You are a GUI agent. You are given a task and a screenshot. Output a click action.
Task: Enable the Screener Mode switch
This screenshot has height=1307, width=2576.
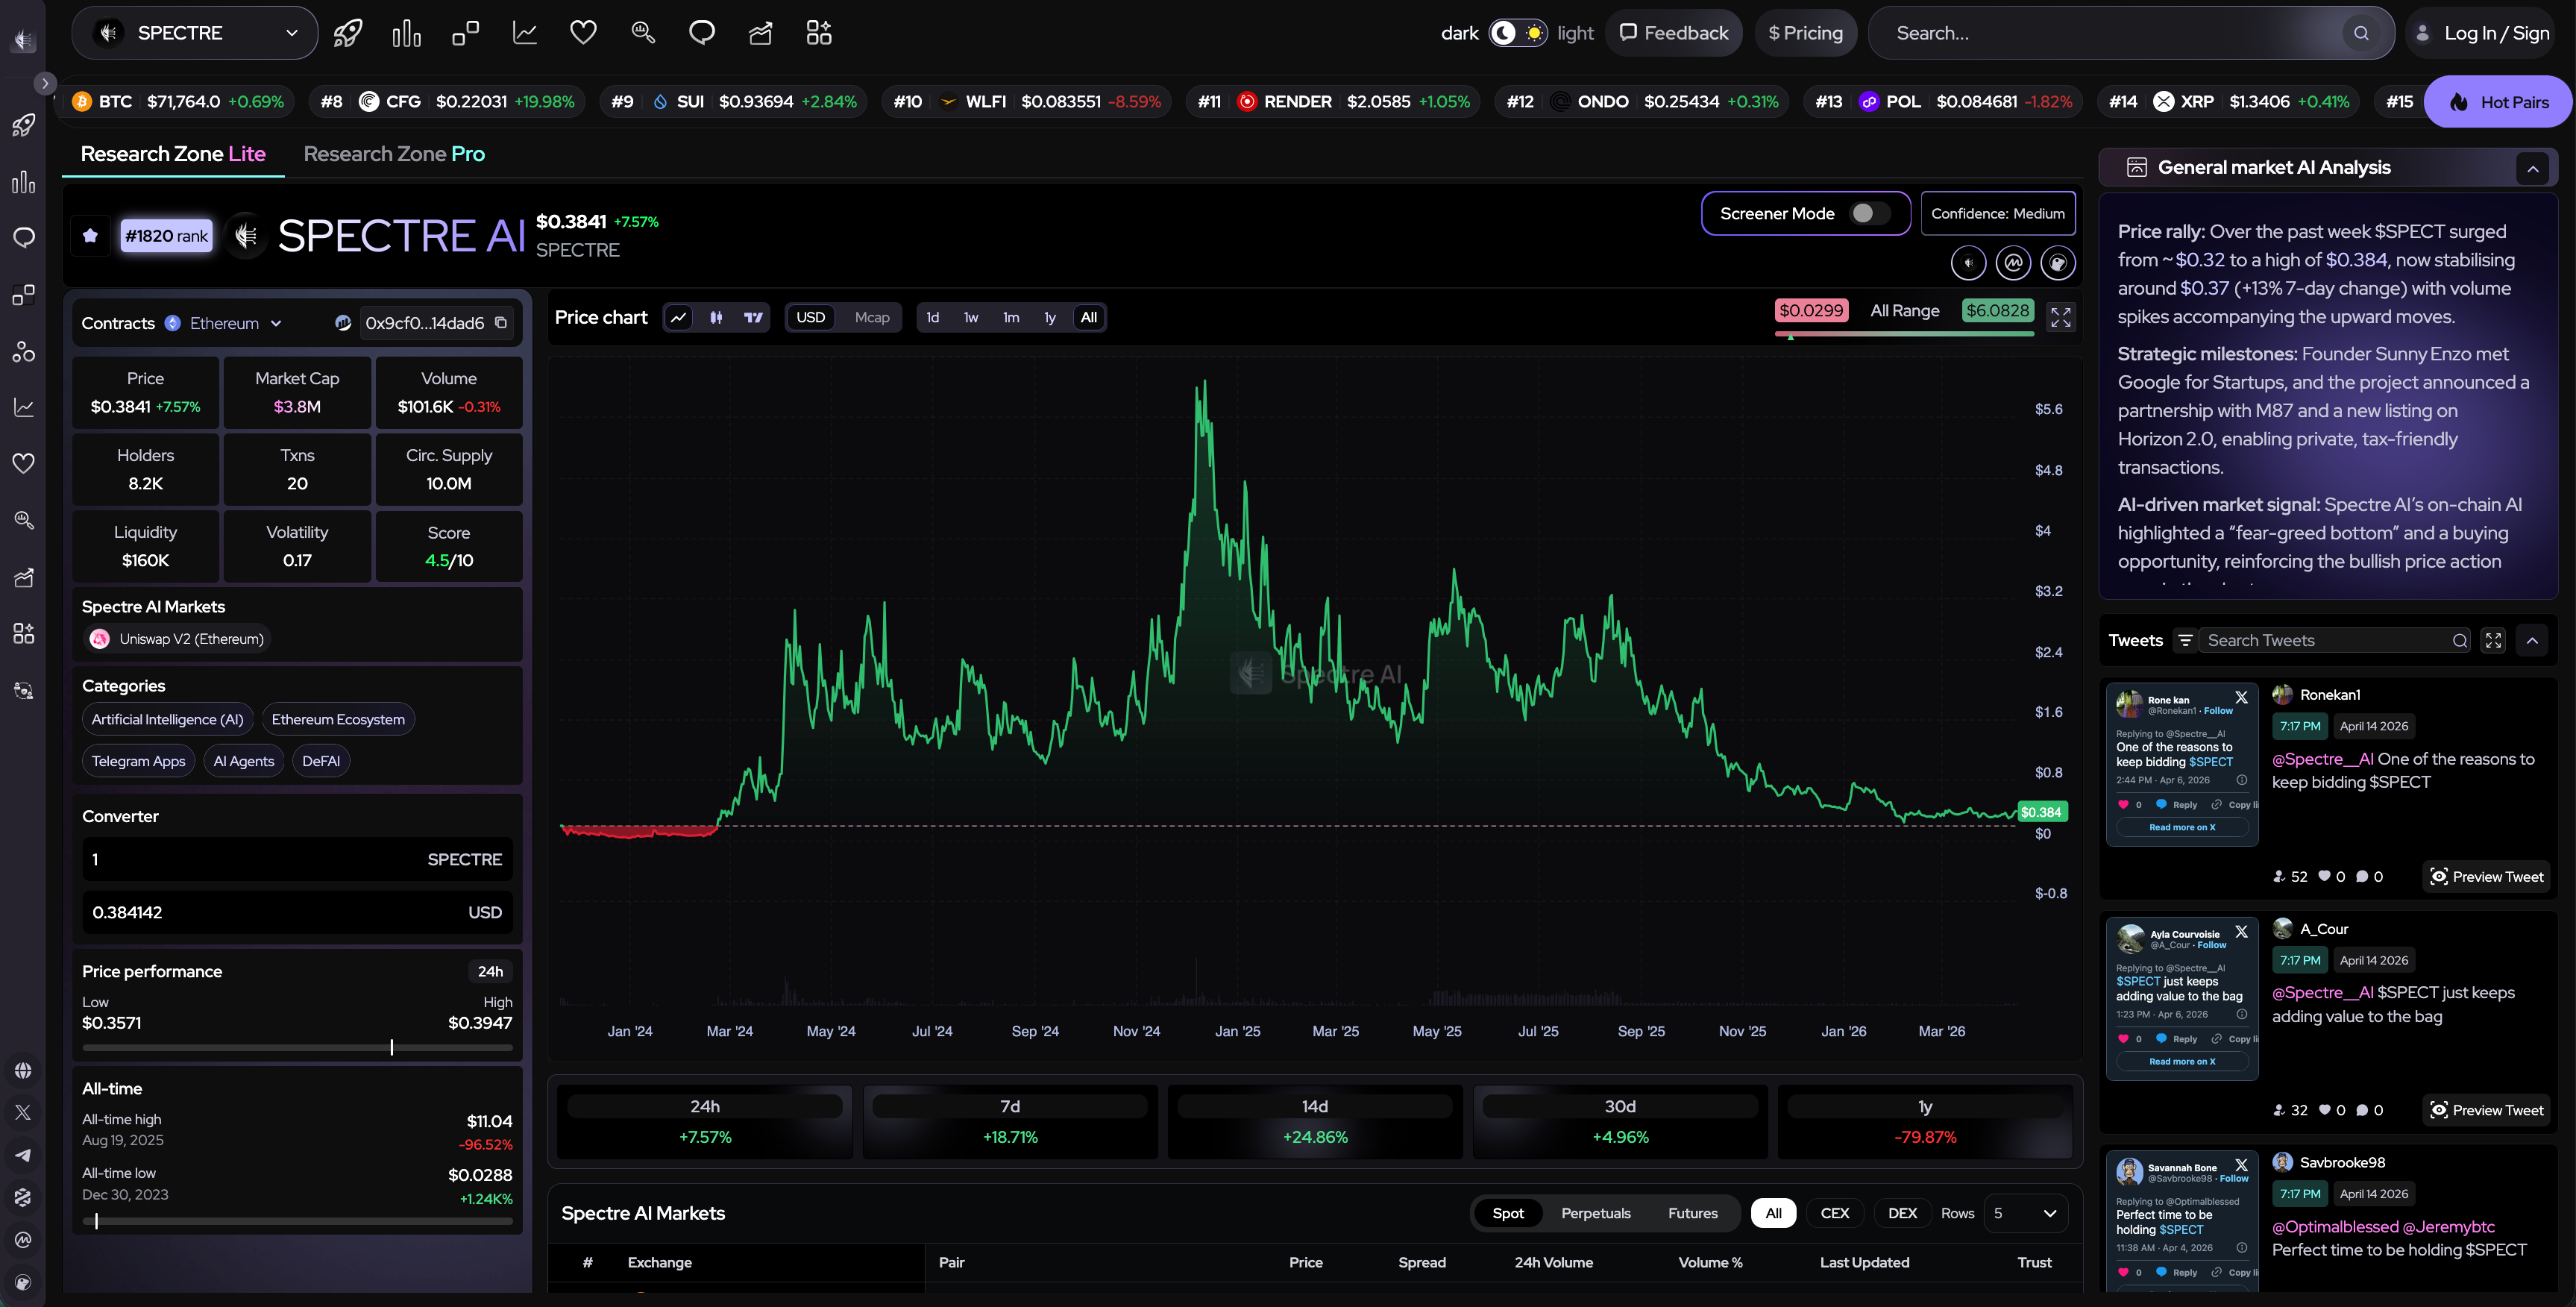click(1869, 213)
